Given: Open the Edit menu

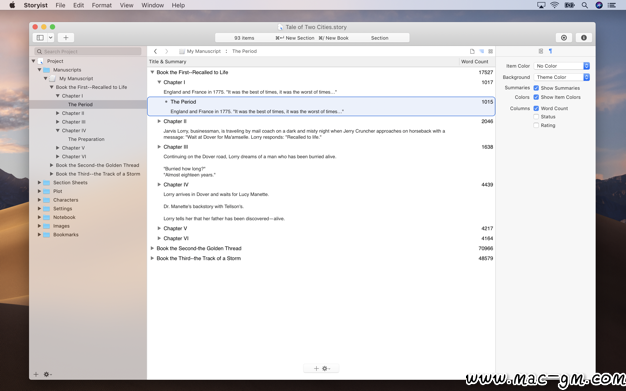Looking at the screenshot, I should (x=78, y=5).
